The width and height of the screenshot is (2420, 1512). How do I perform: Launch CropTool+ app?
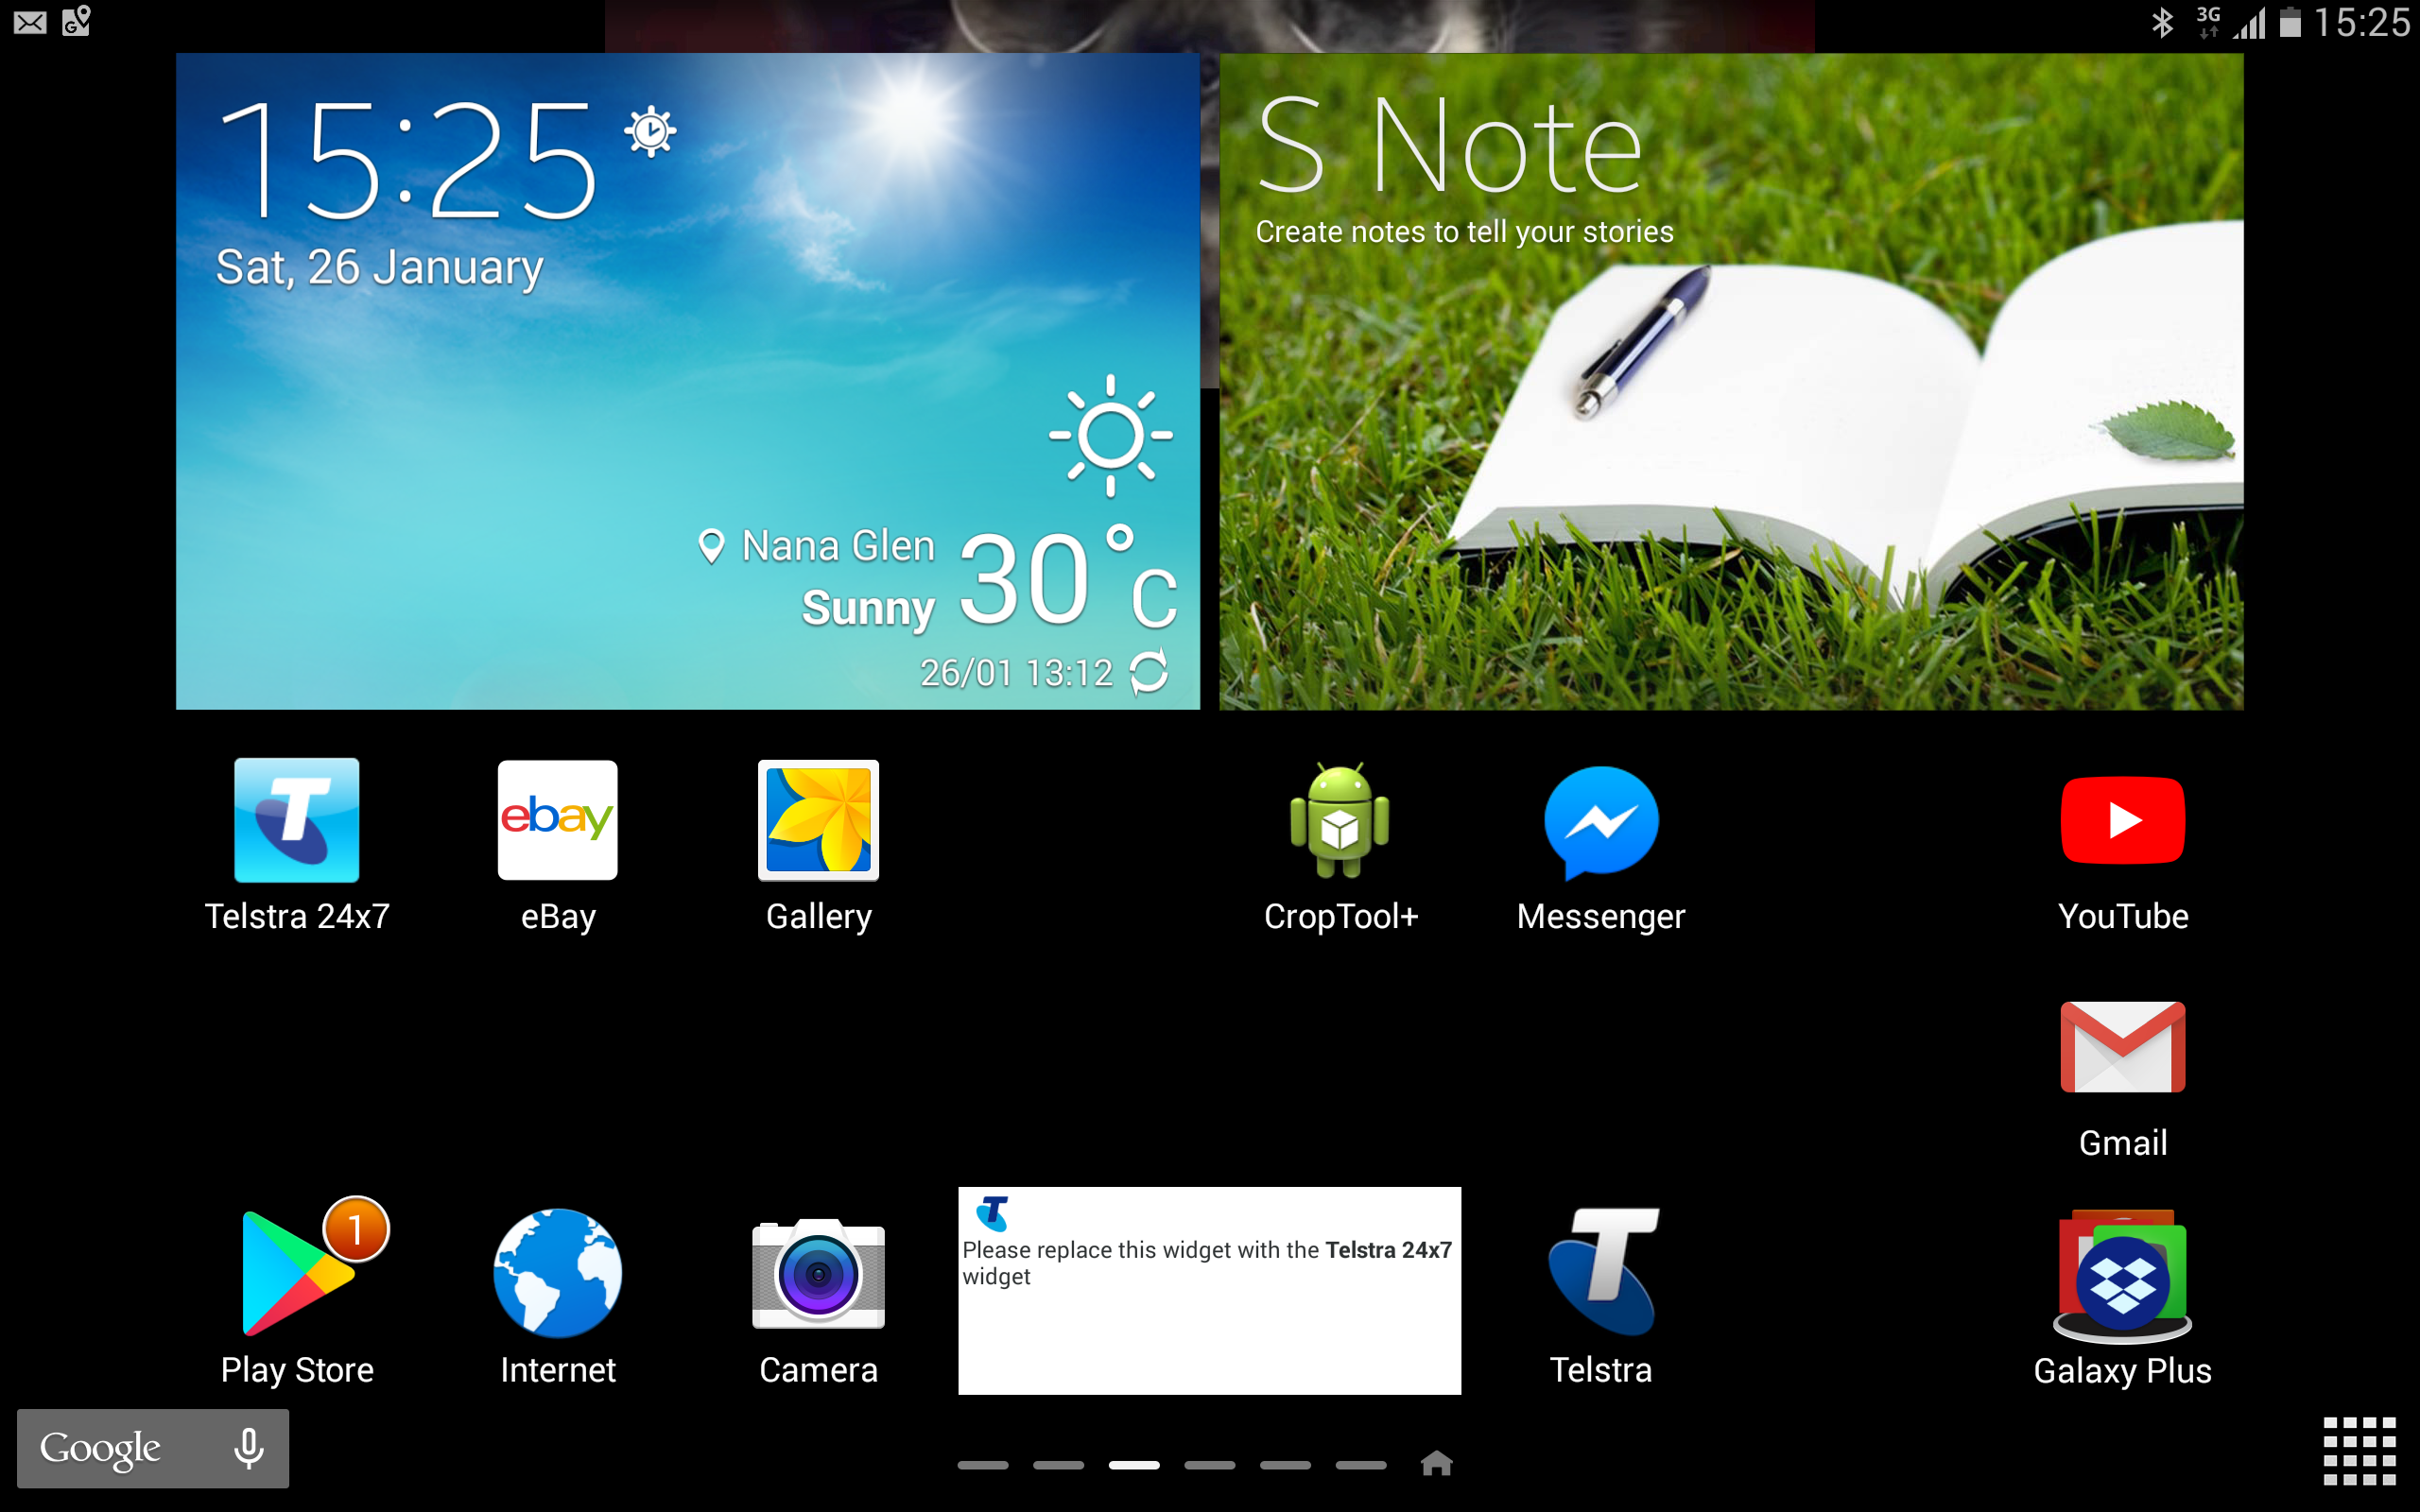pos(1339,822)
